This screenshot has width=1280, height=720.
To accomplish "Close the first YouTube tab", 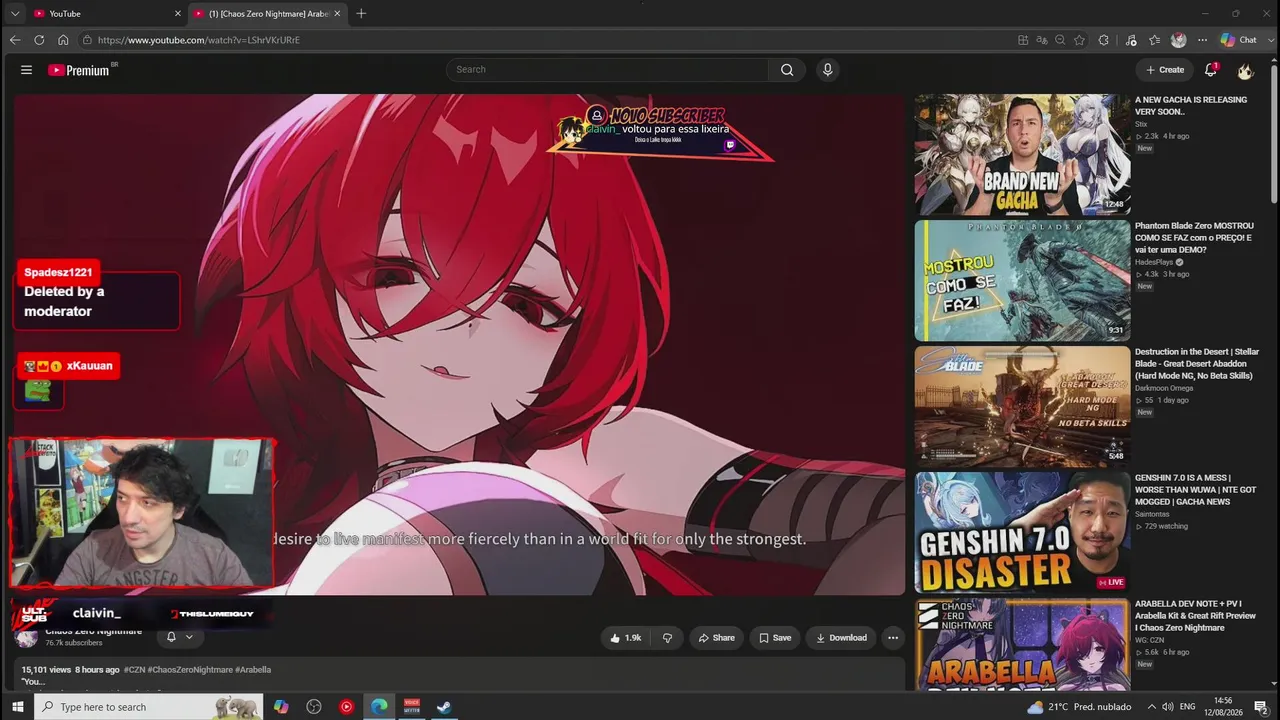I will (178, 13).
